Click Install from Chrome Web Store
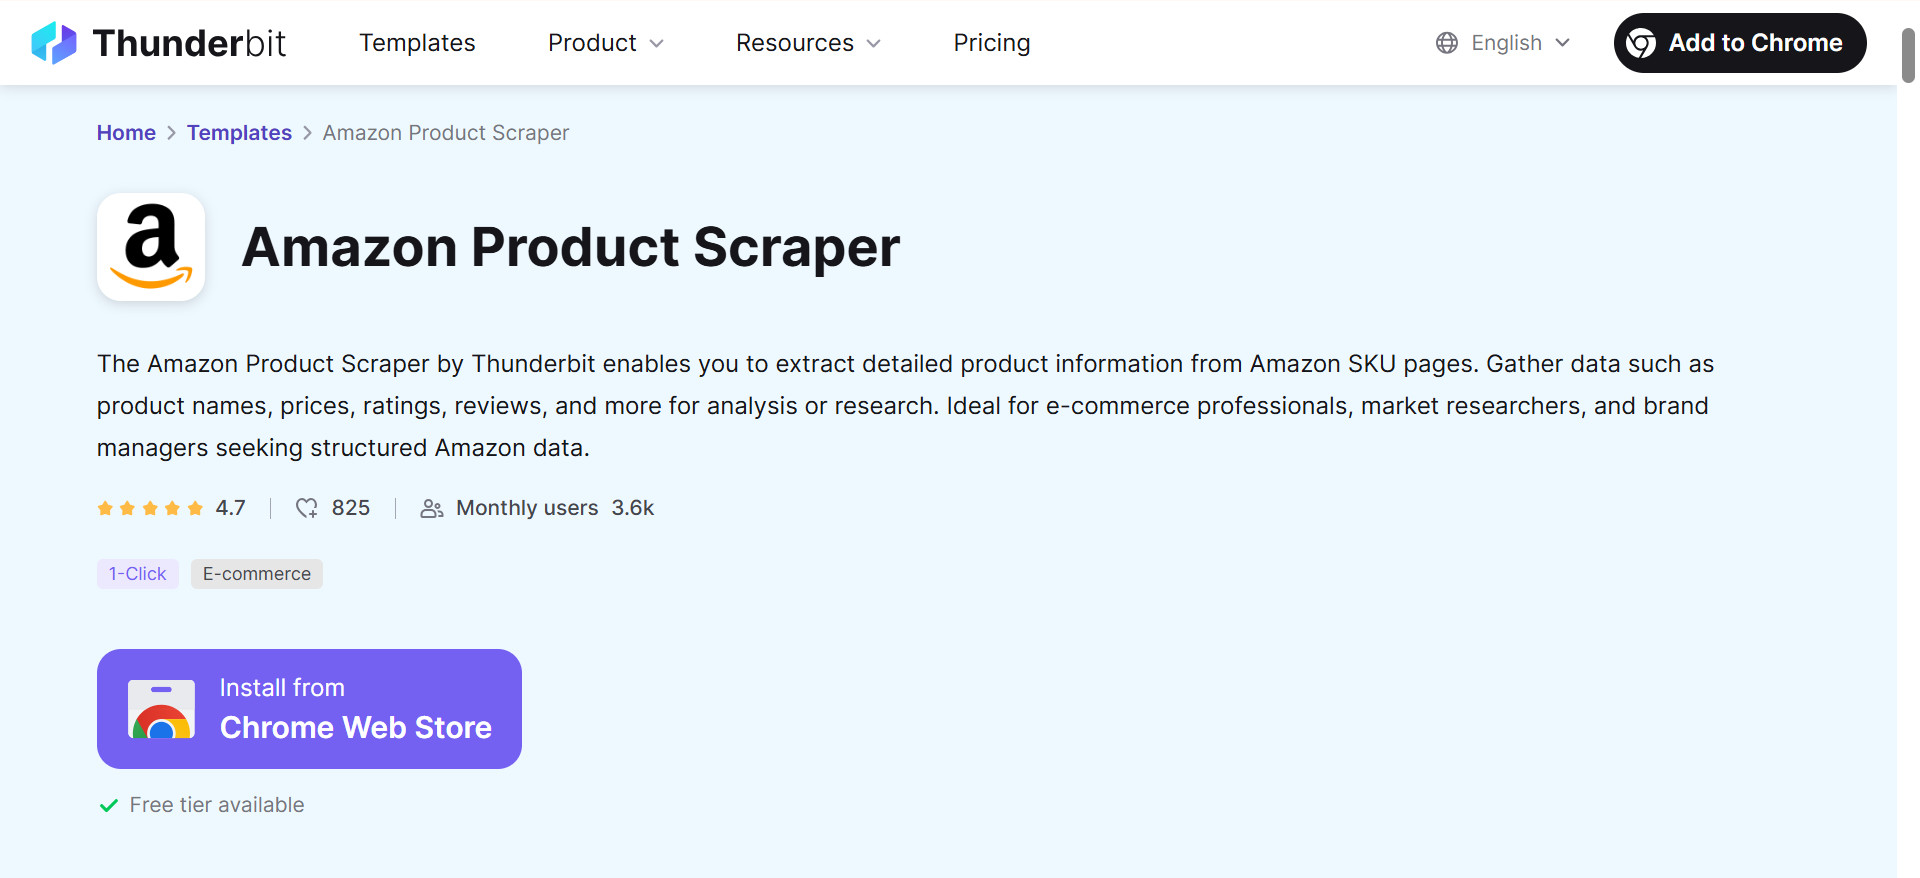This screenshot has width=1920, height=878. [309, 709]
